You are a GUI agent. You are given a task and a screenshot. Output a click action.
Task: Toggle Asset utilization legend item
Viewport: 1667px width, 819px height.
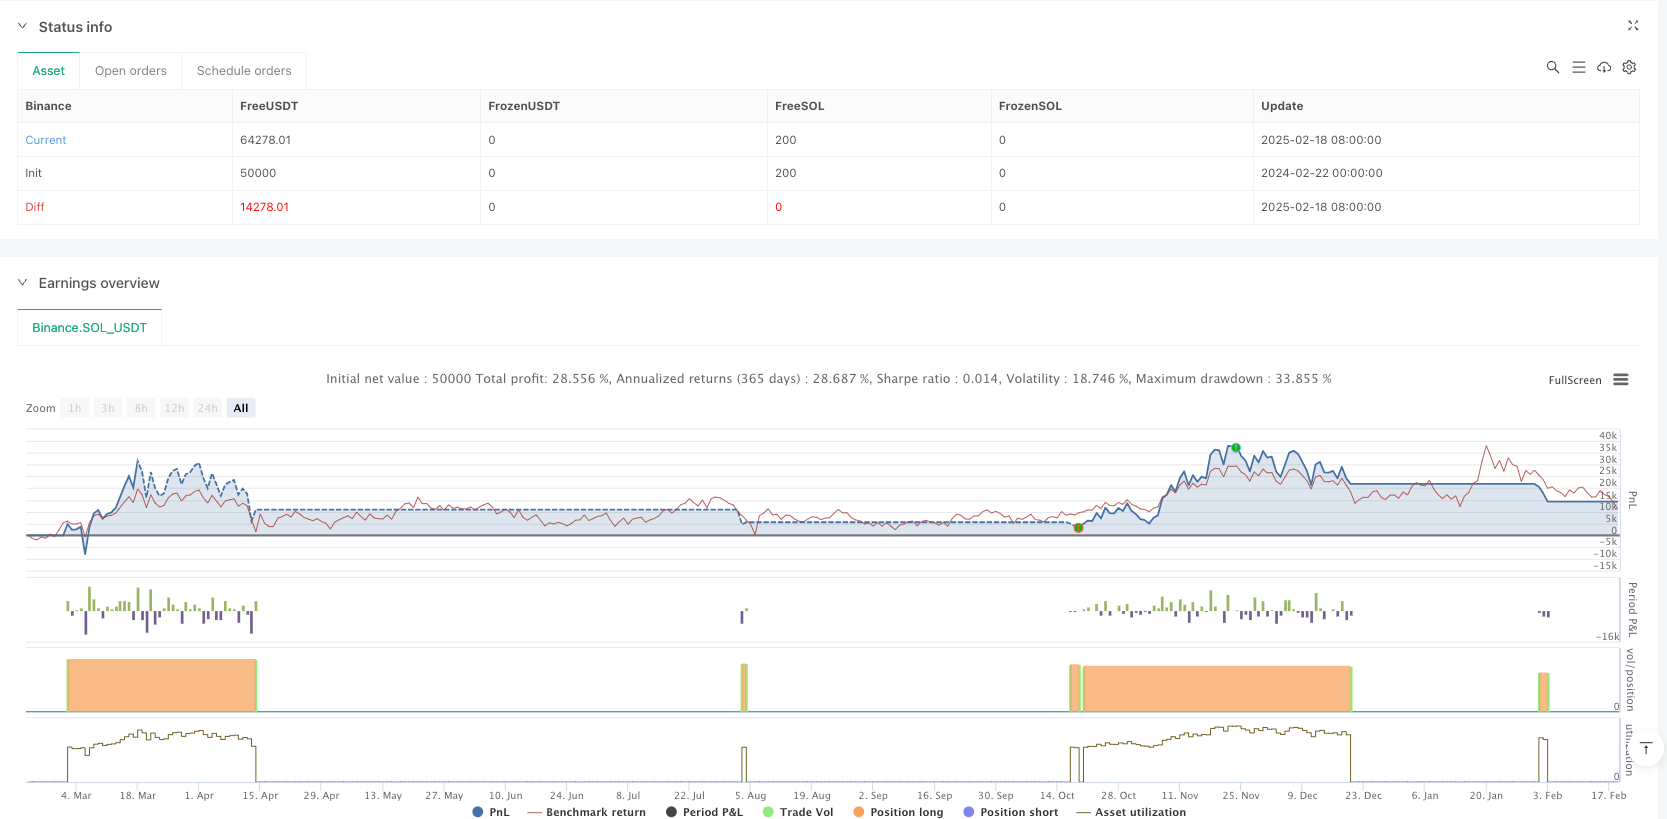pyautogui.click(x=1131, y=812)
